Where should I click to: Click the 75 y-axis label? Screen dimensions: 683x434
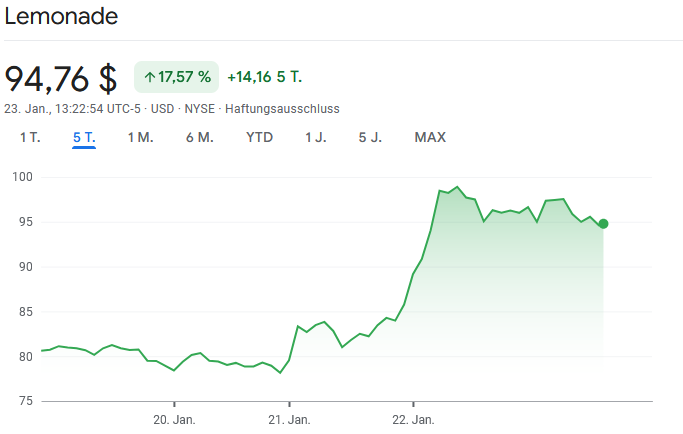tap(26, 401)
